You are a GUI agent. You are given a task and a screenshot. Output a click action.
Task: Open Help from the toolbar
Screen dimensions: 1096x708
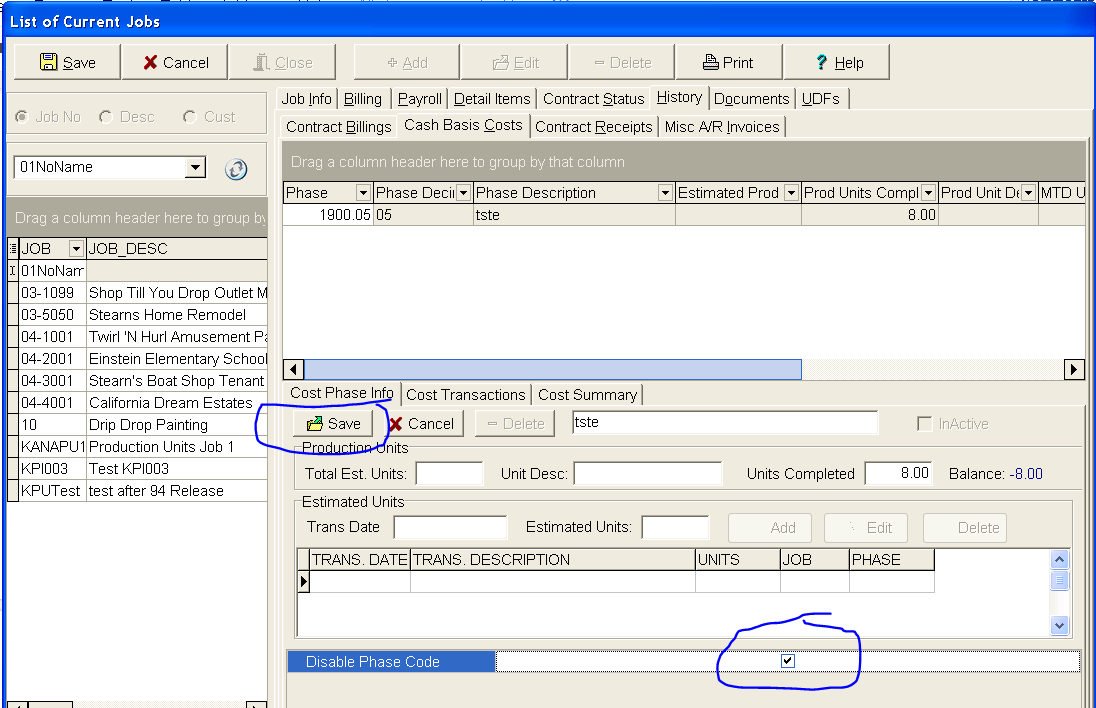pyautogui.click(x=837, y=62)
